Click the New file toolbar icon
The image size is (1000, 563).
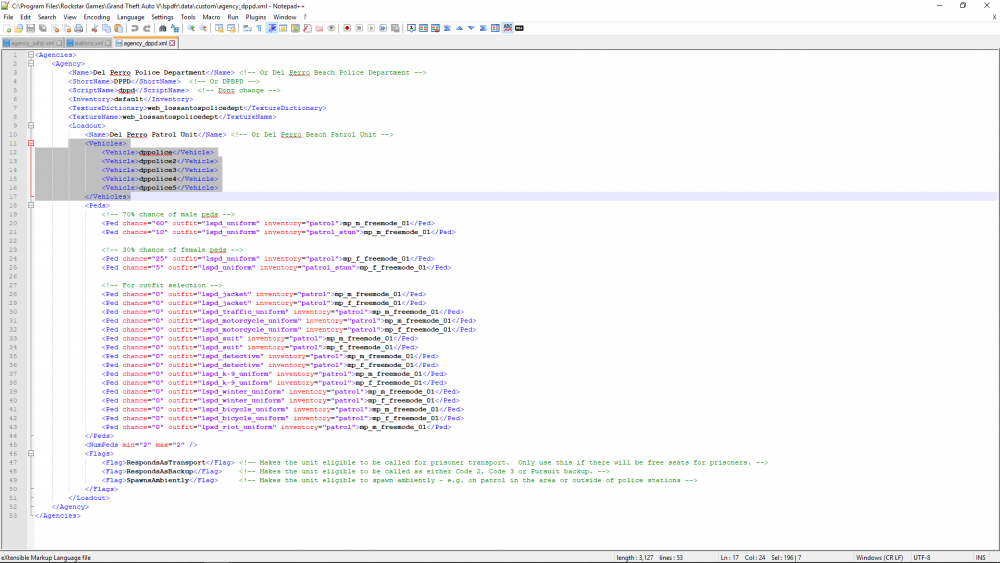6,28
